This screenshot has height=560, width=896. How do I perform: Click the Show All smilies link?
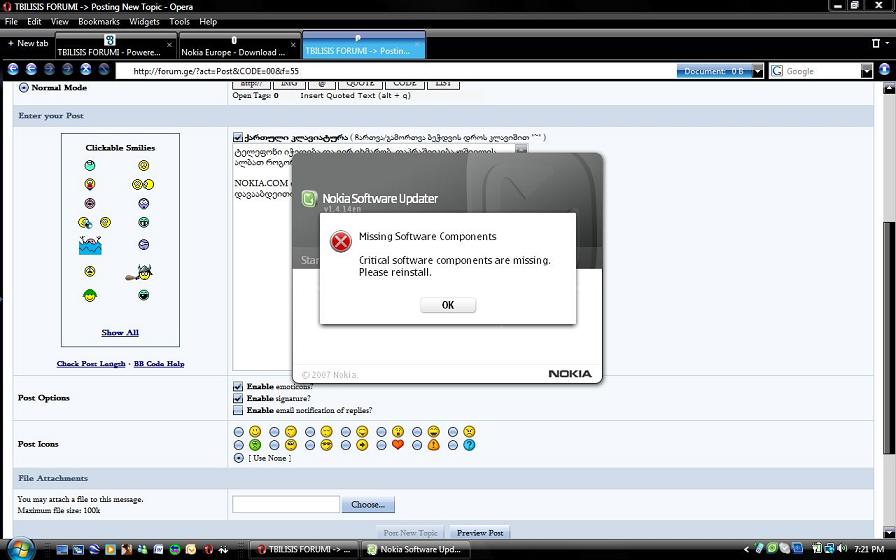point(120,333)
